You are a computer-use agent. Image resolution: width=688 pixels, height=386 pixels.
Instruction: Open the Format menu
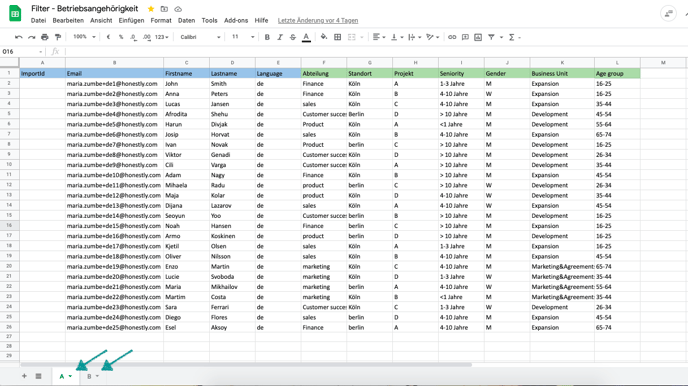click(161, 21)
